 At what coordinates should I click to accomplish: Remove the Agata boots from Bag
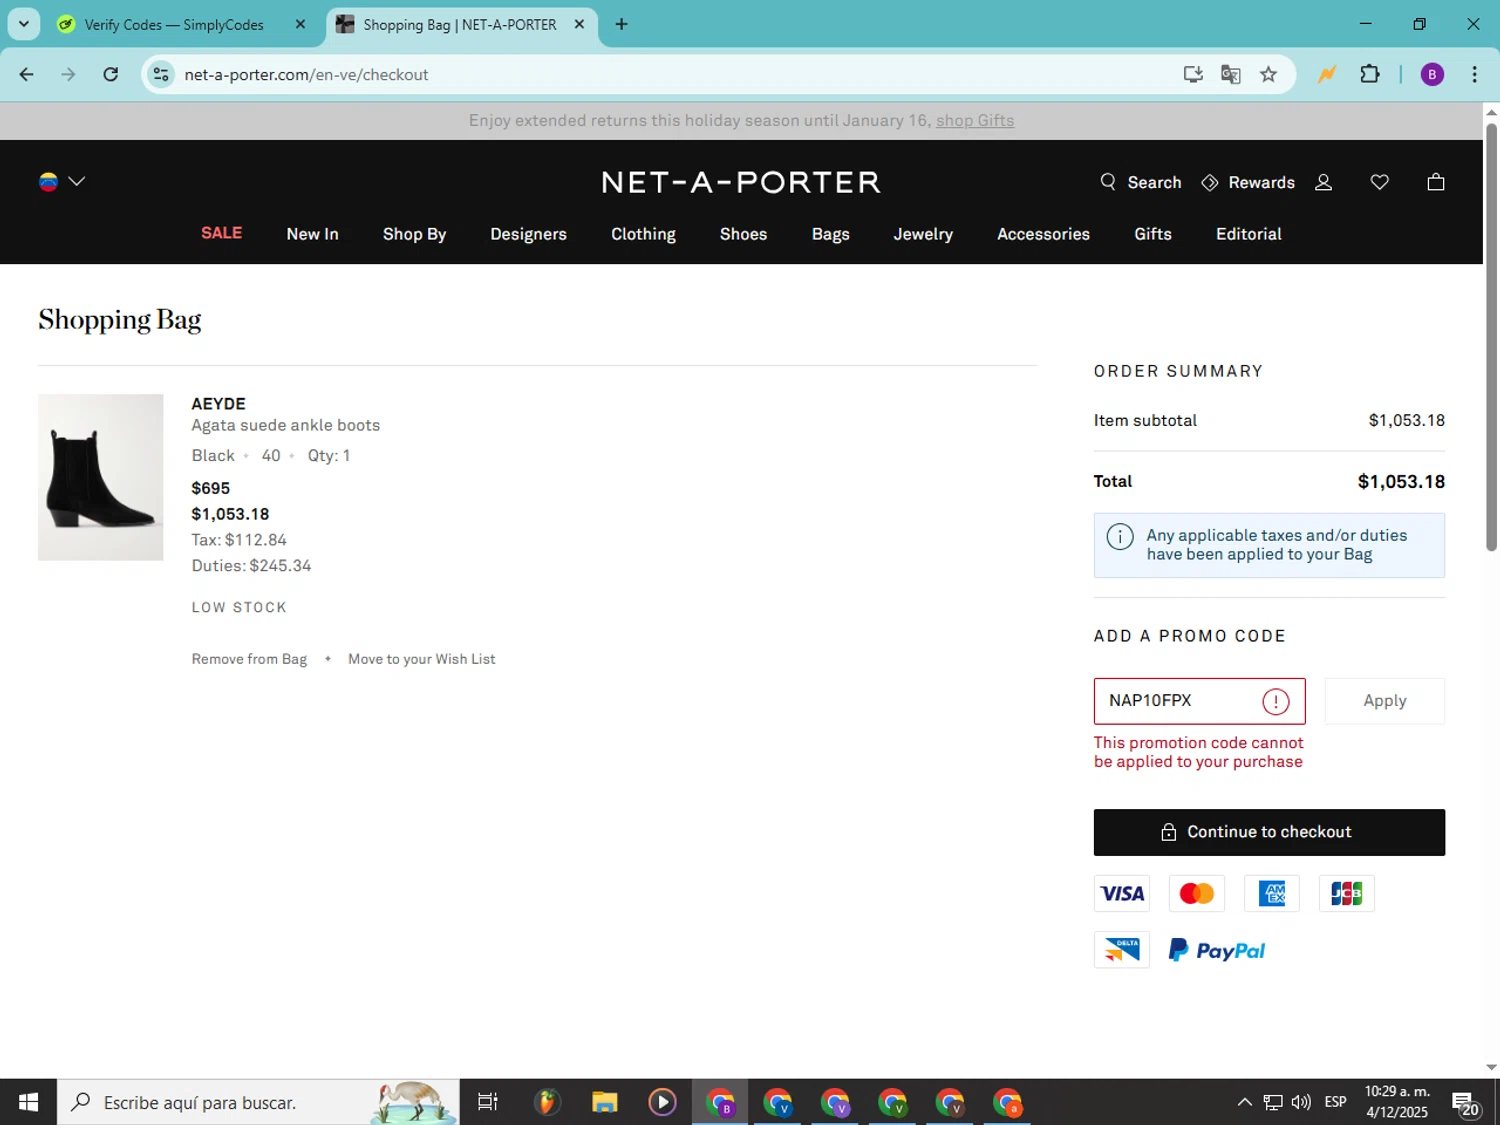pos(249,659)
